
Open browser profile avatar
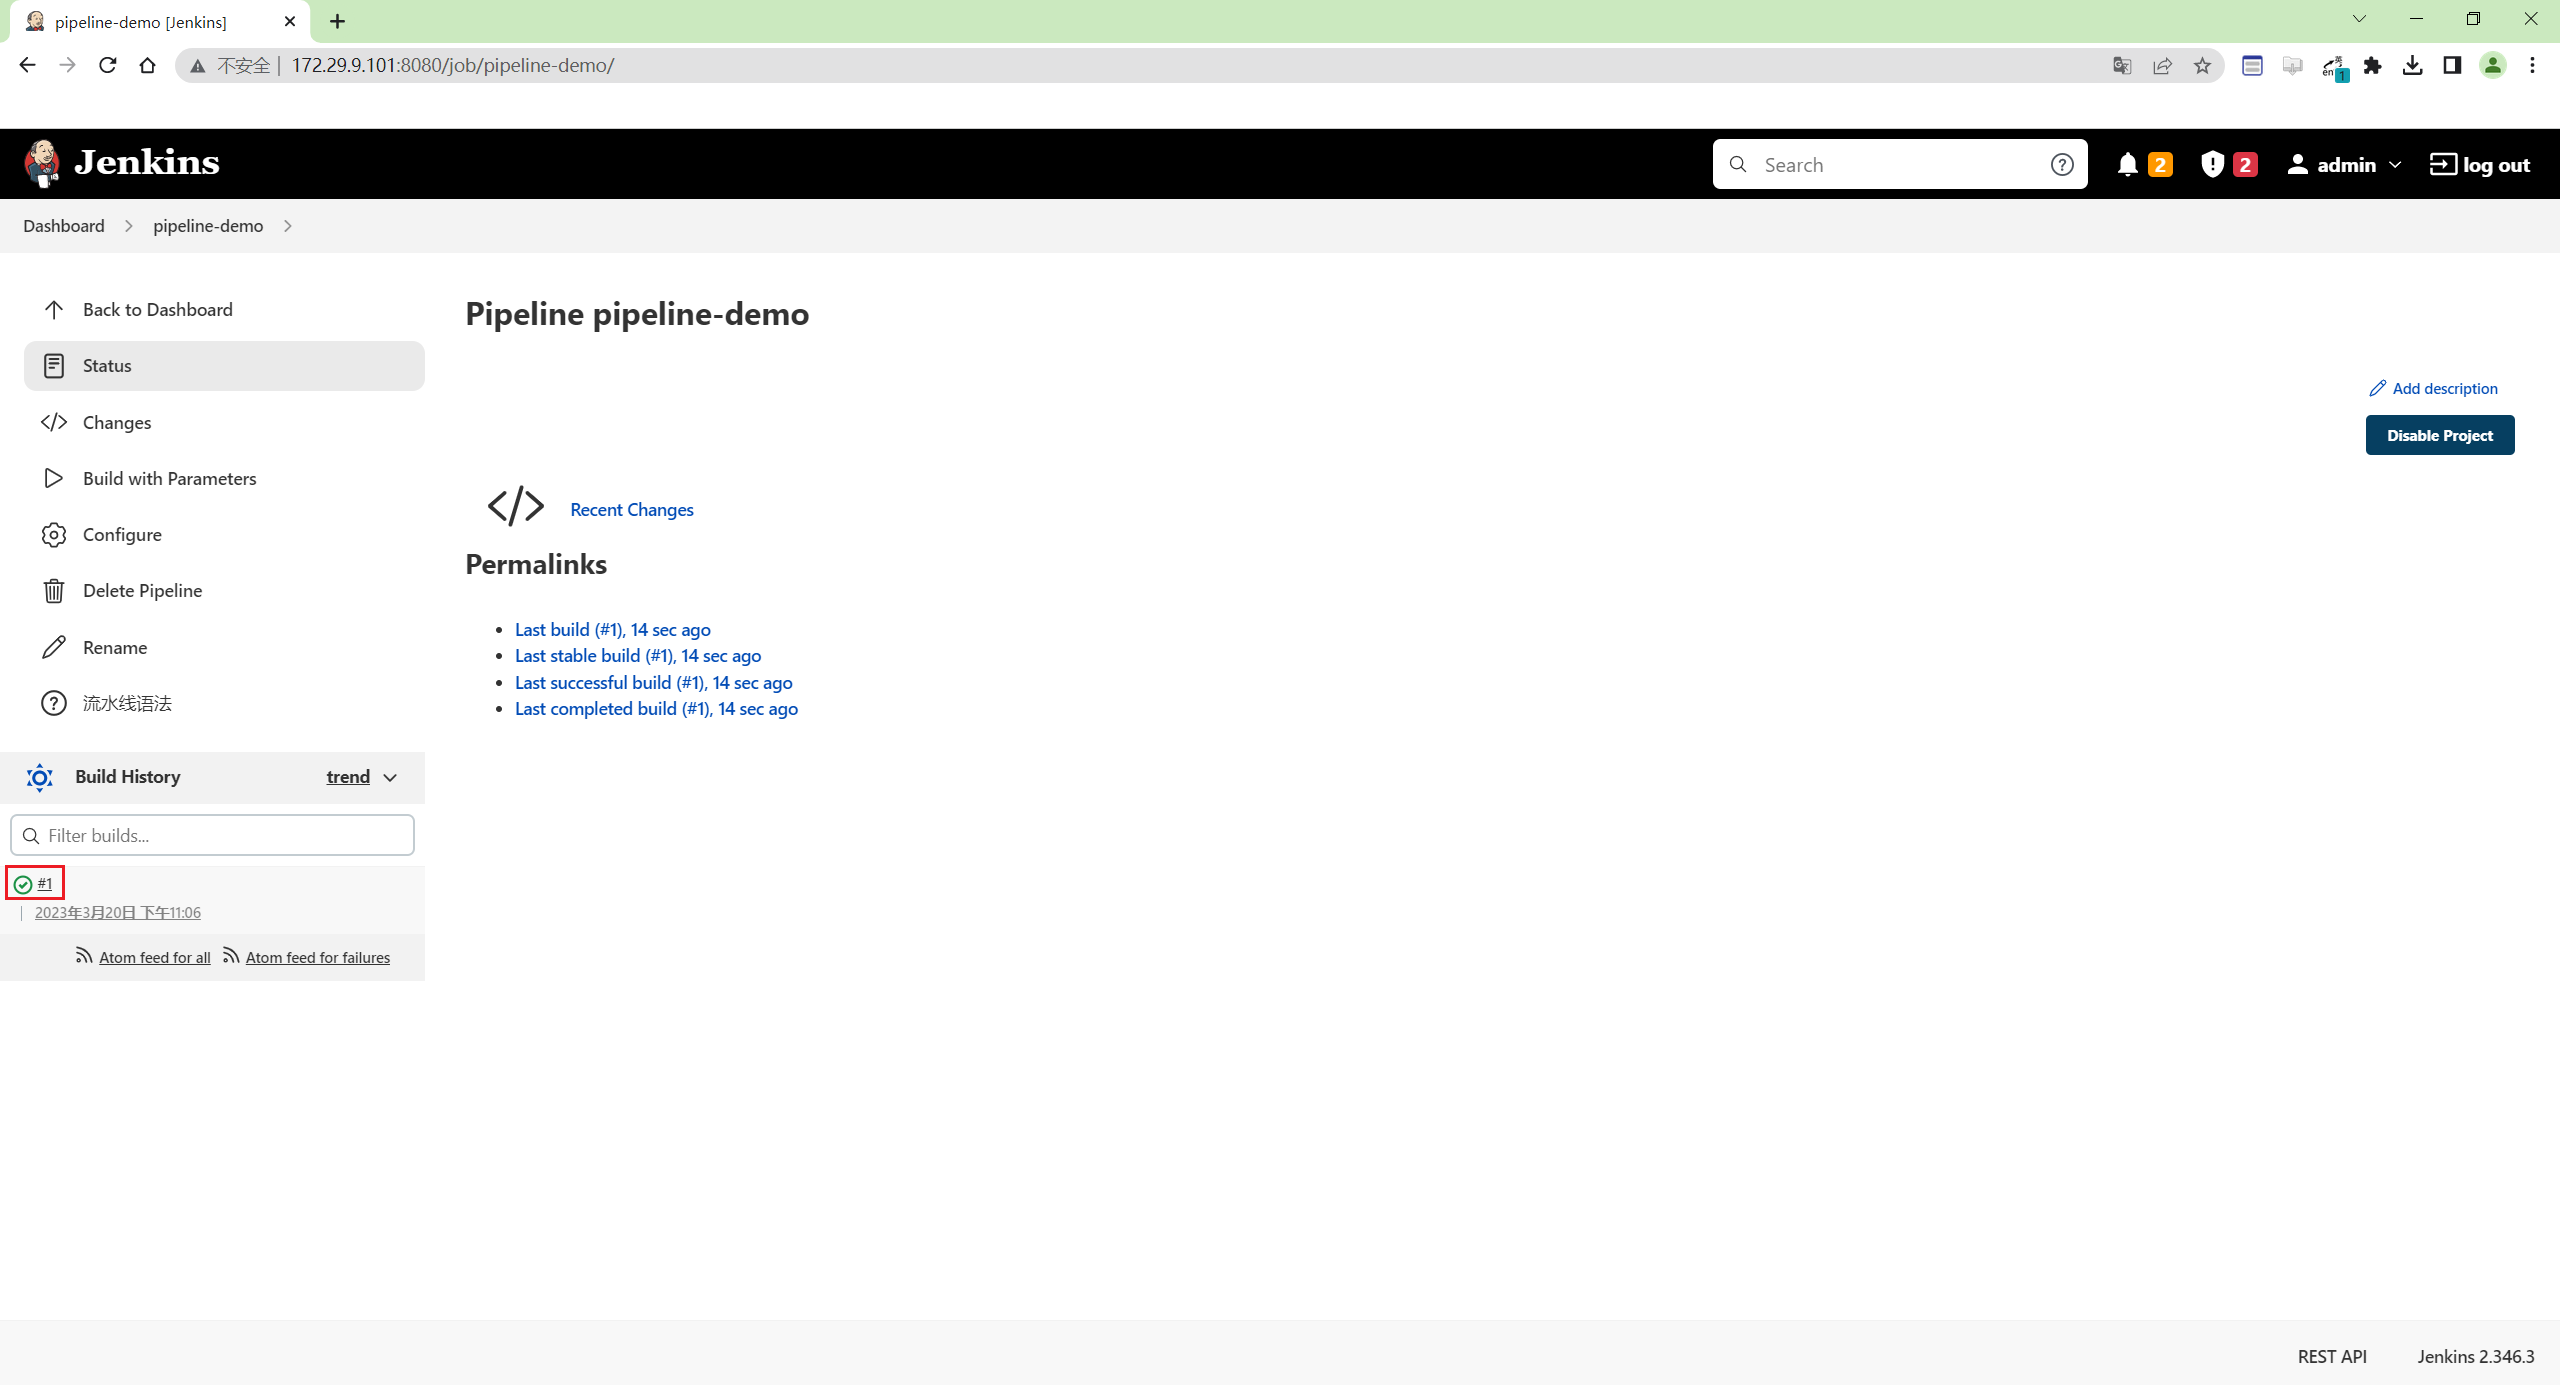pos(2492,65)
